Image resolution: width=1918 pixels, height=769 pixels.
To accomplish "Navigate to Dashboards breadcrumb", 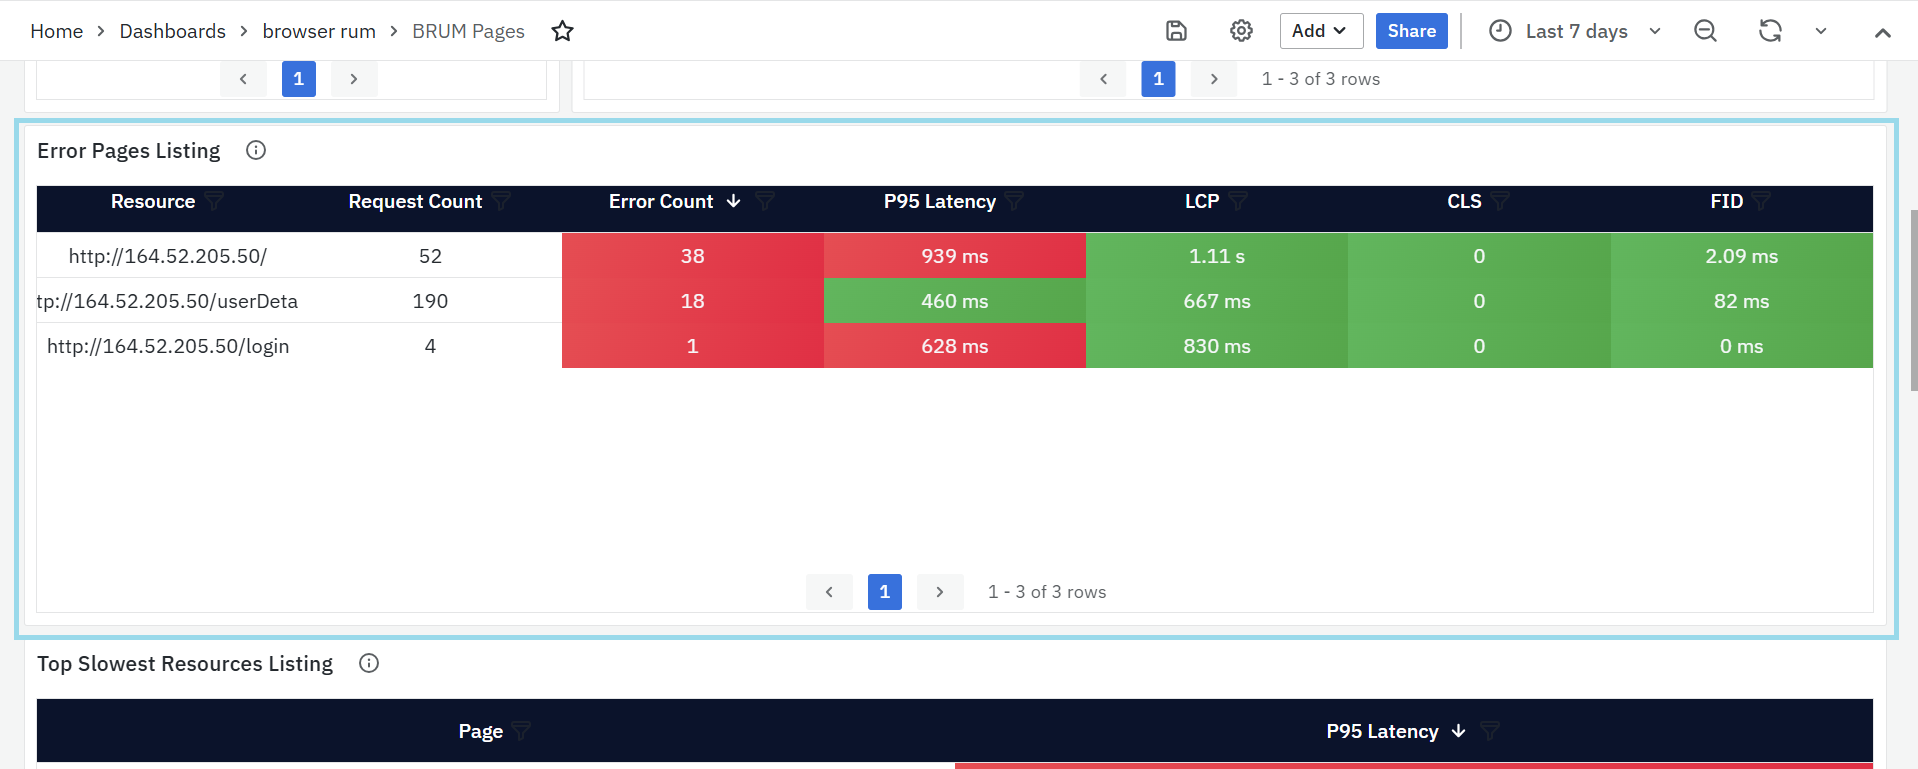I will 172,31.
